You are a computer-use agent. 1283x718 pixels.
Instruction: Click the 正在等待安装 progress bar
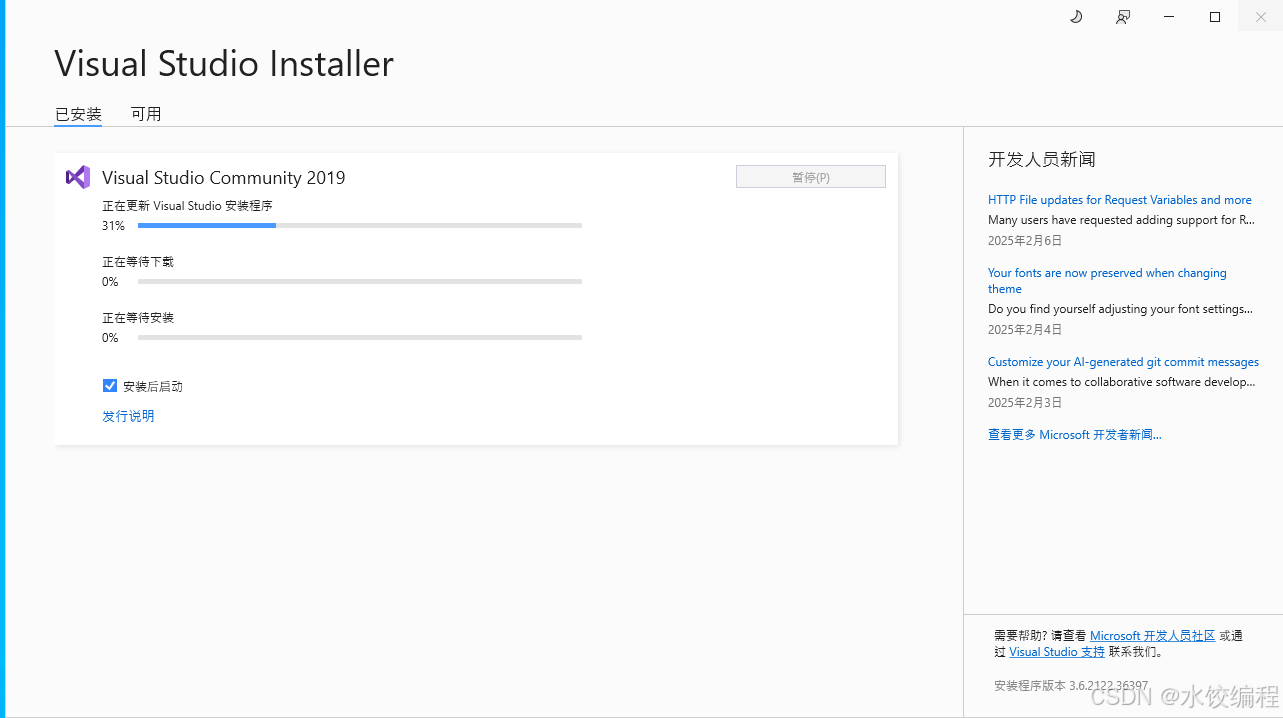(360, 338)
